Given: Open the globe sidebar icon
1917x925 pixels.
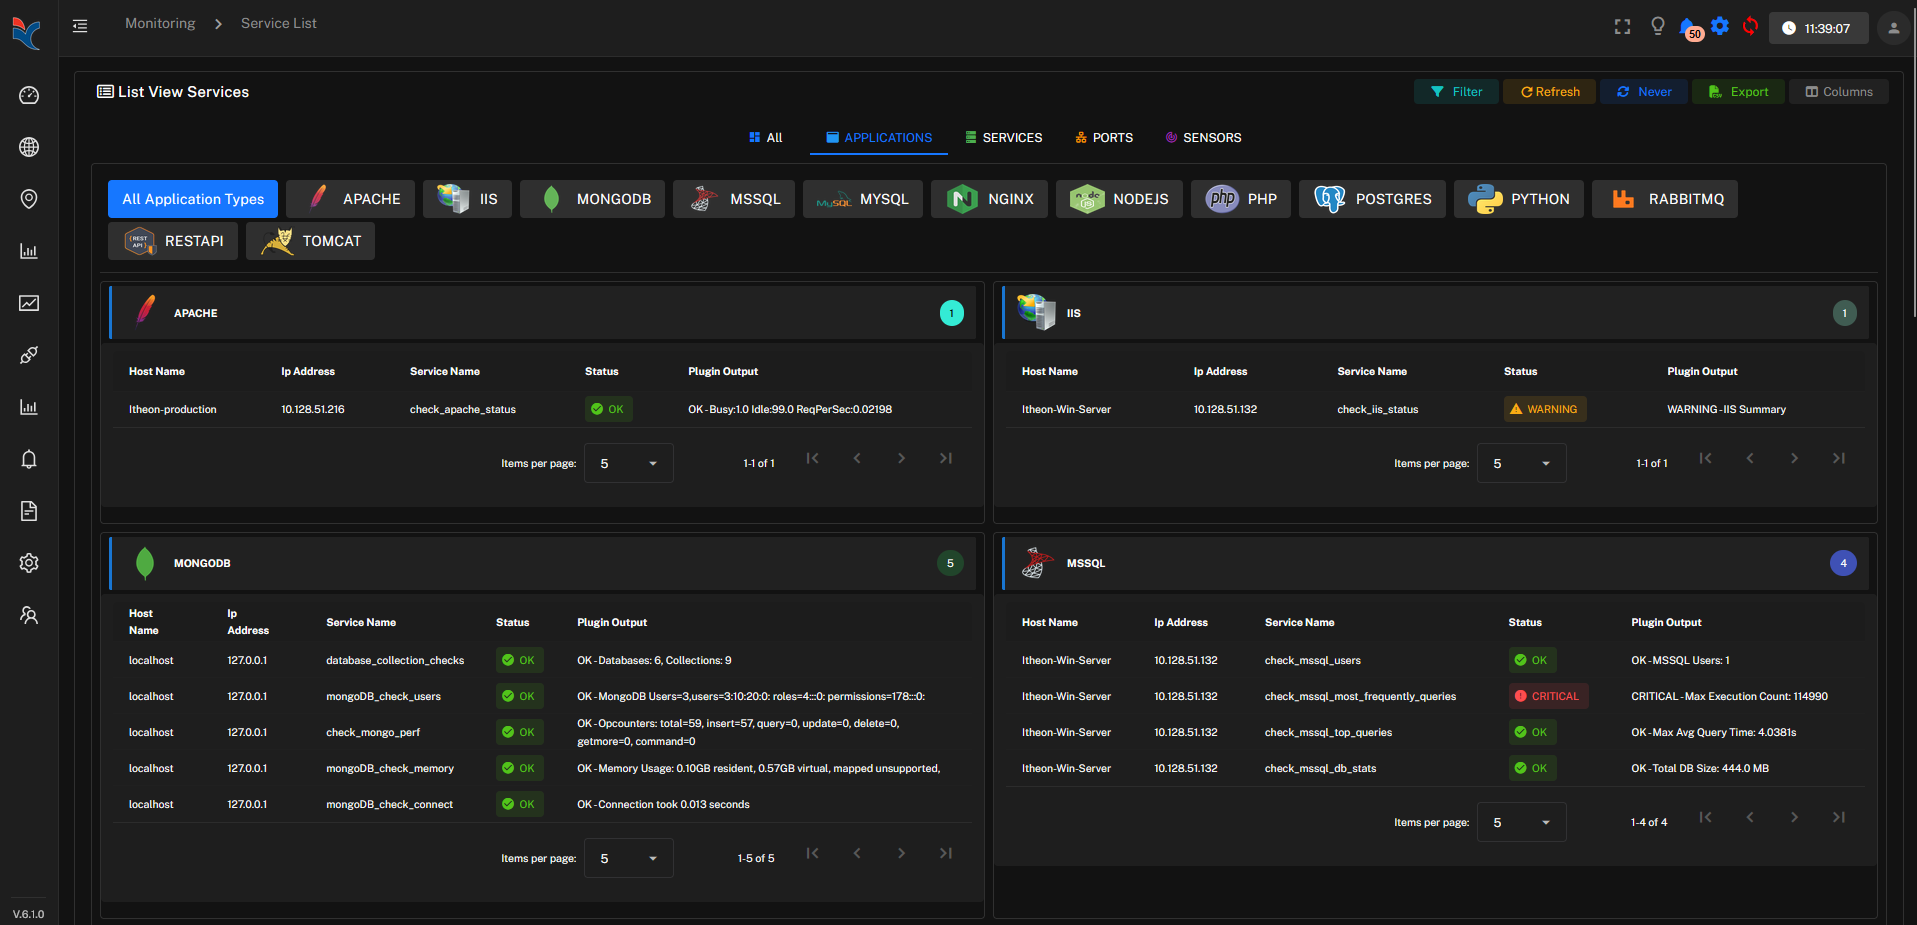Looking at the screenshot, I should (x=29, y=147).
